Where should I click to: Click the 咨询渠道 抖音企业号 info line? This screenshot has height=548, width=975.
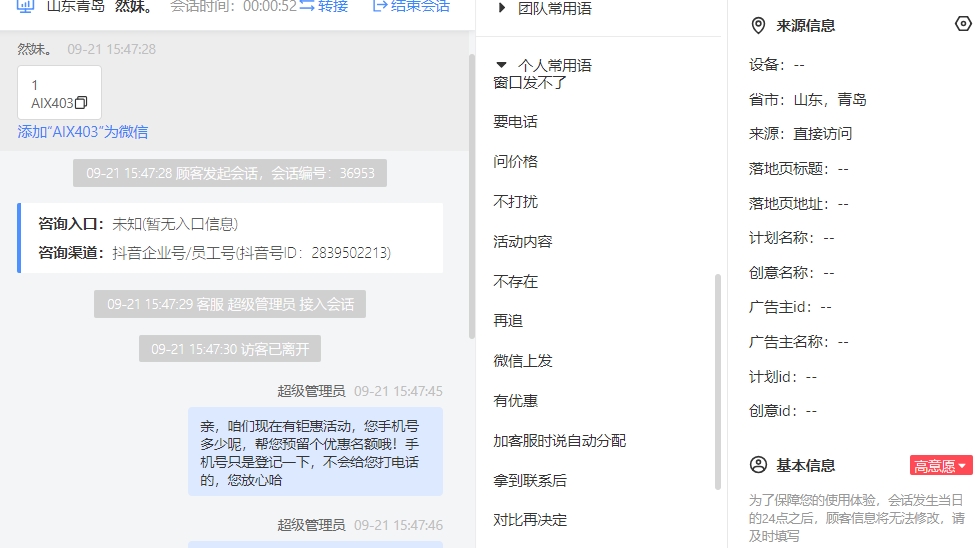215,253
